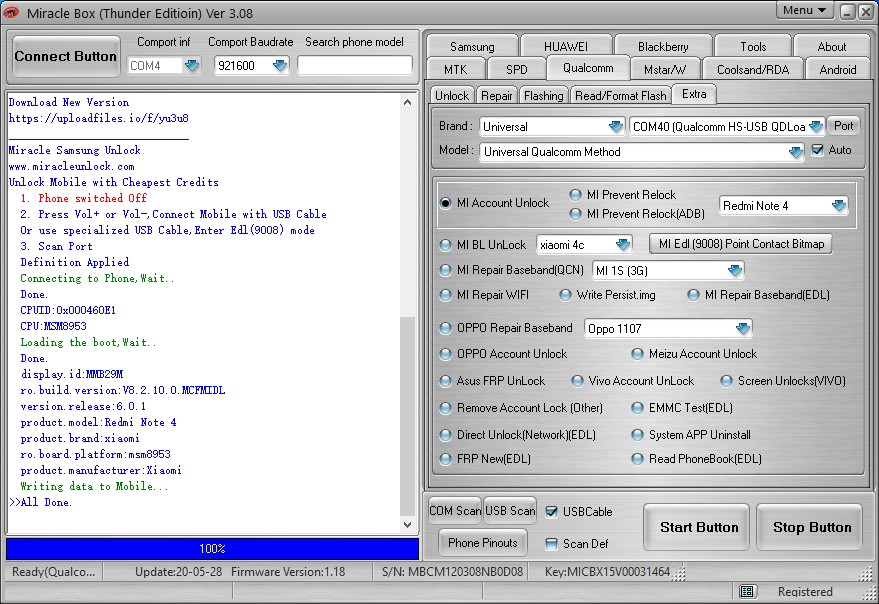Viewport: 879px width, 604px height.
Task: Select FRP New(EDL) option
Action: [x=446, y=459]
